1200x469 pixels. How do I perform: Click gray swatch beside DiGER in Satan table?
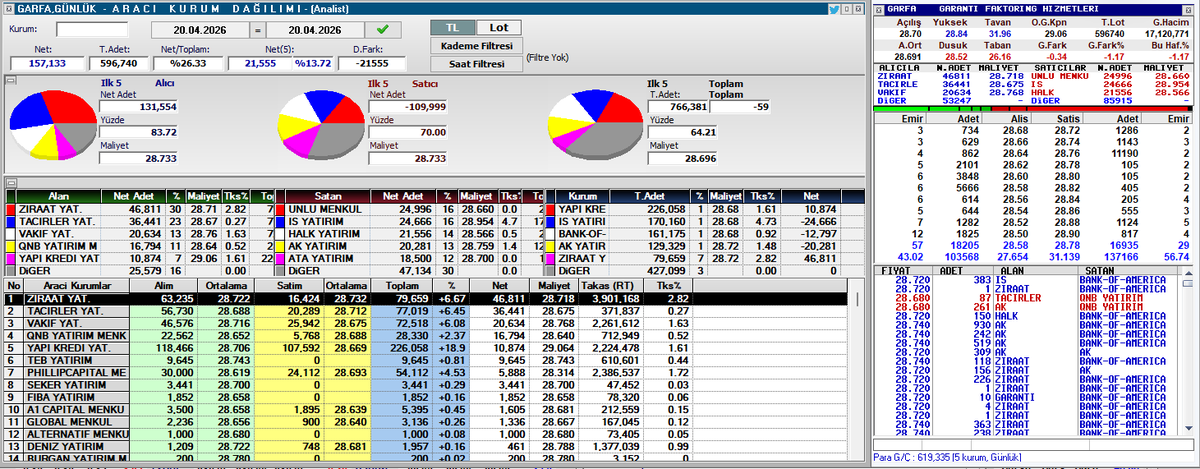[280, 270]
